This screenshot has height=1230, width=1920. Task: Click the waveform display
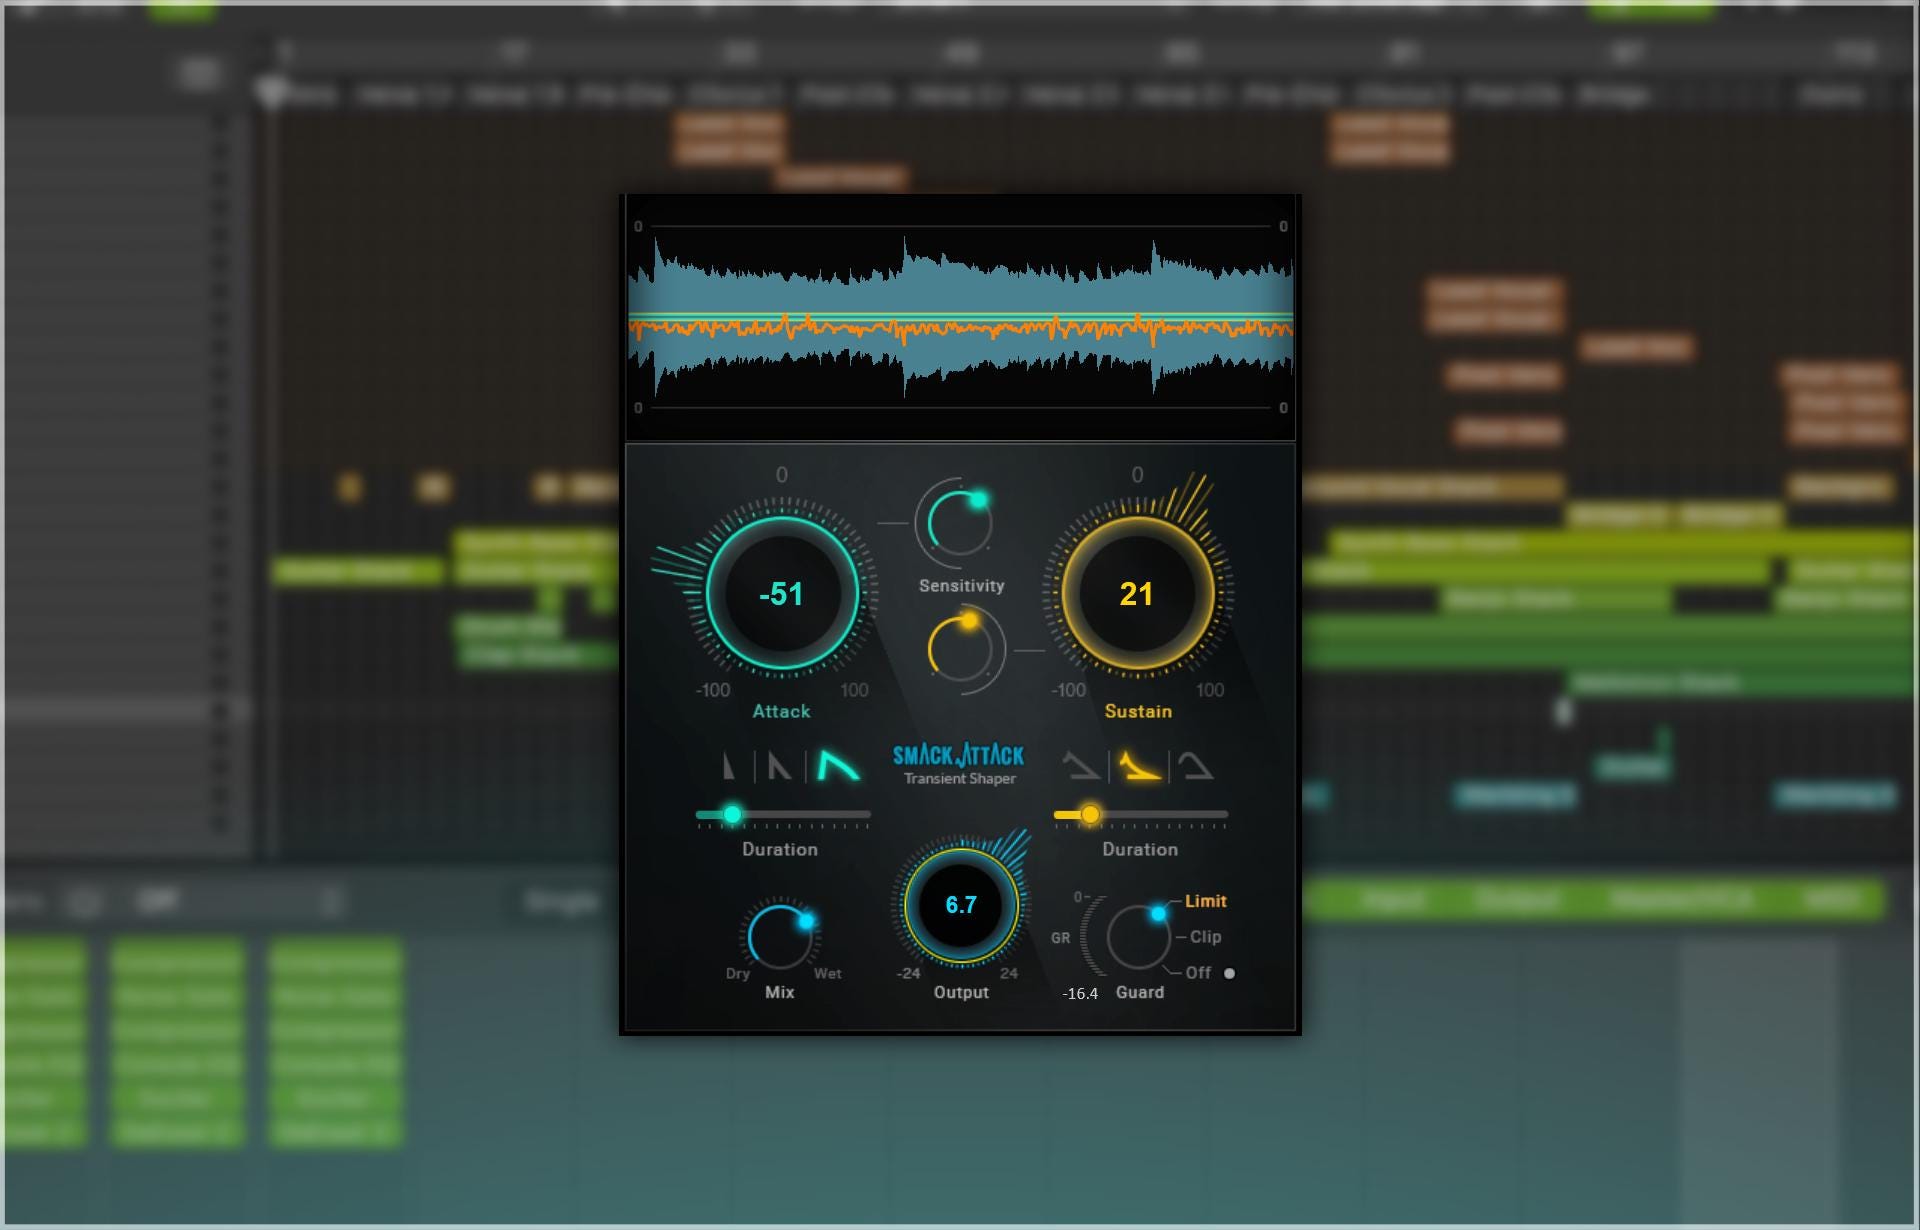point(960,318)
